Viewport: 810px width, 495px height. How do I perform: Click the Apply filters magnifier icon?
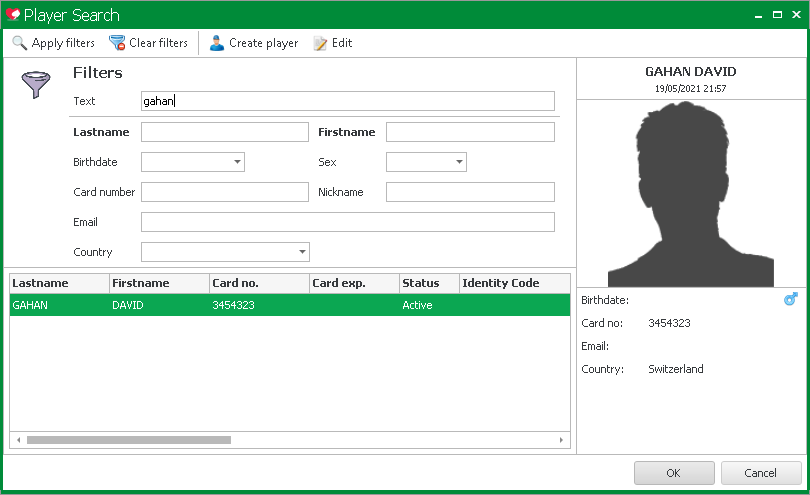click(20, 43)
